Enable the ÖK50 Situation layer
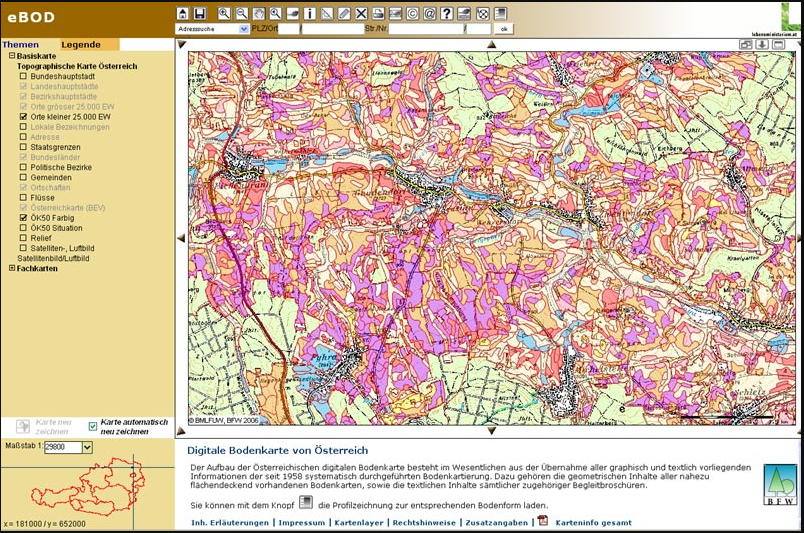 (x=23, y=228)
